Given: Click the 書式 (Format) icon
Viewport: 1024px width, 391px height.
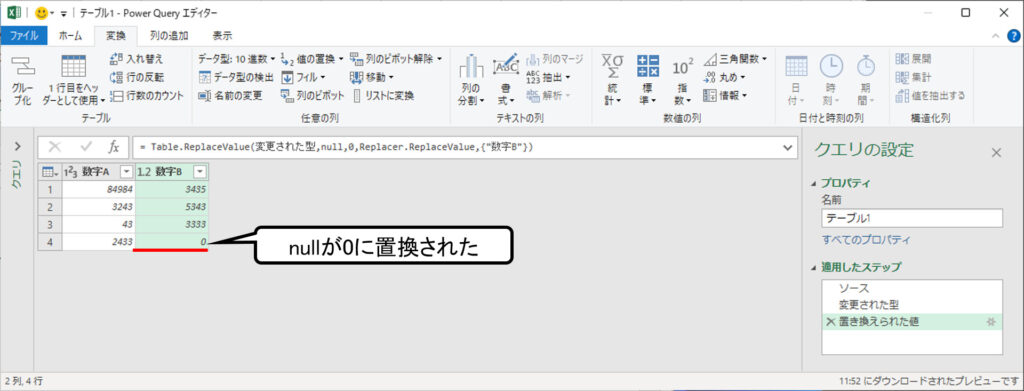Looking at the screenshot, I should pyautogui.click(x=505, y=65).
